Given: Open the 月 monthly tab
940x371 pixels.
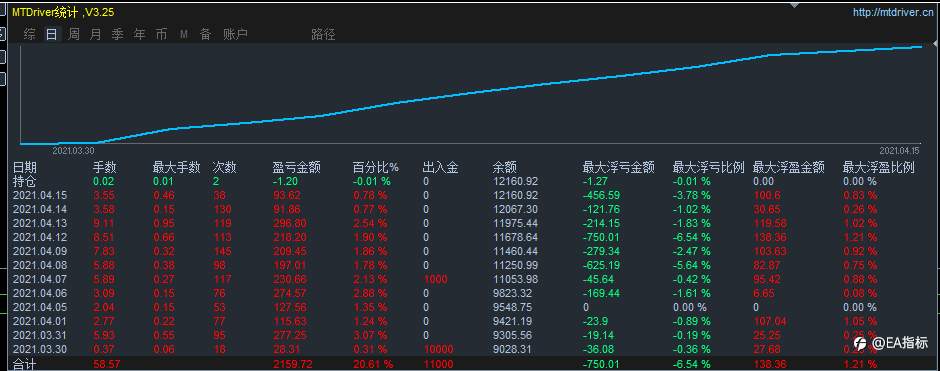Looking at the screenshot, I should 95,34.
